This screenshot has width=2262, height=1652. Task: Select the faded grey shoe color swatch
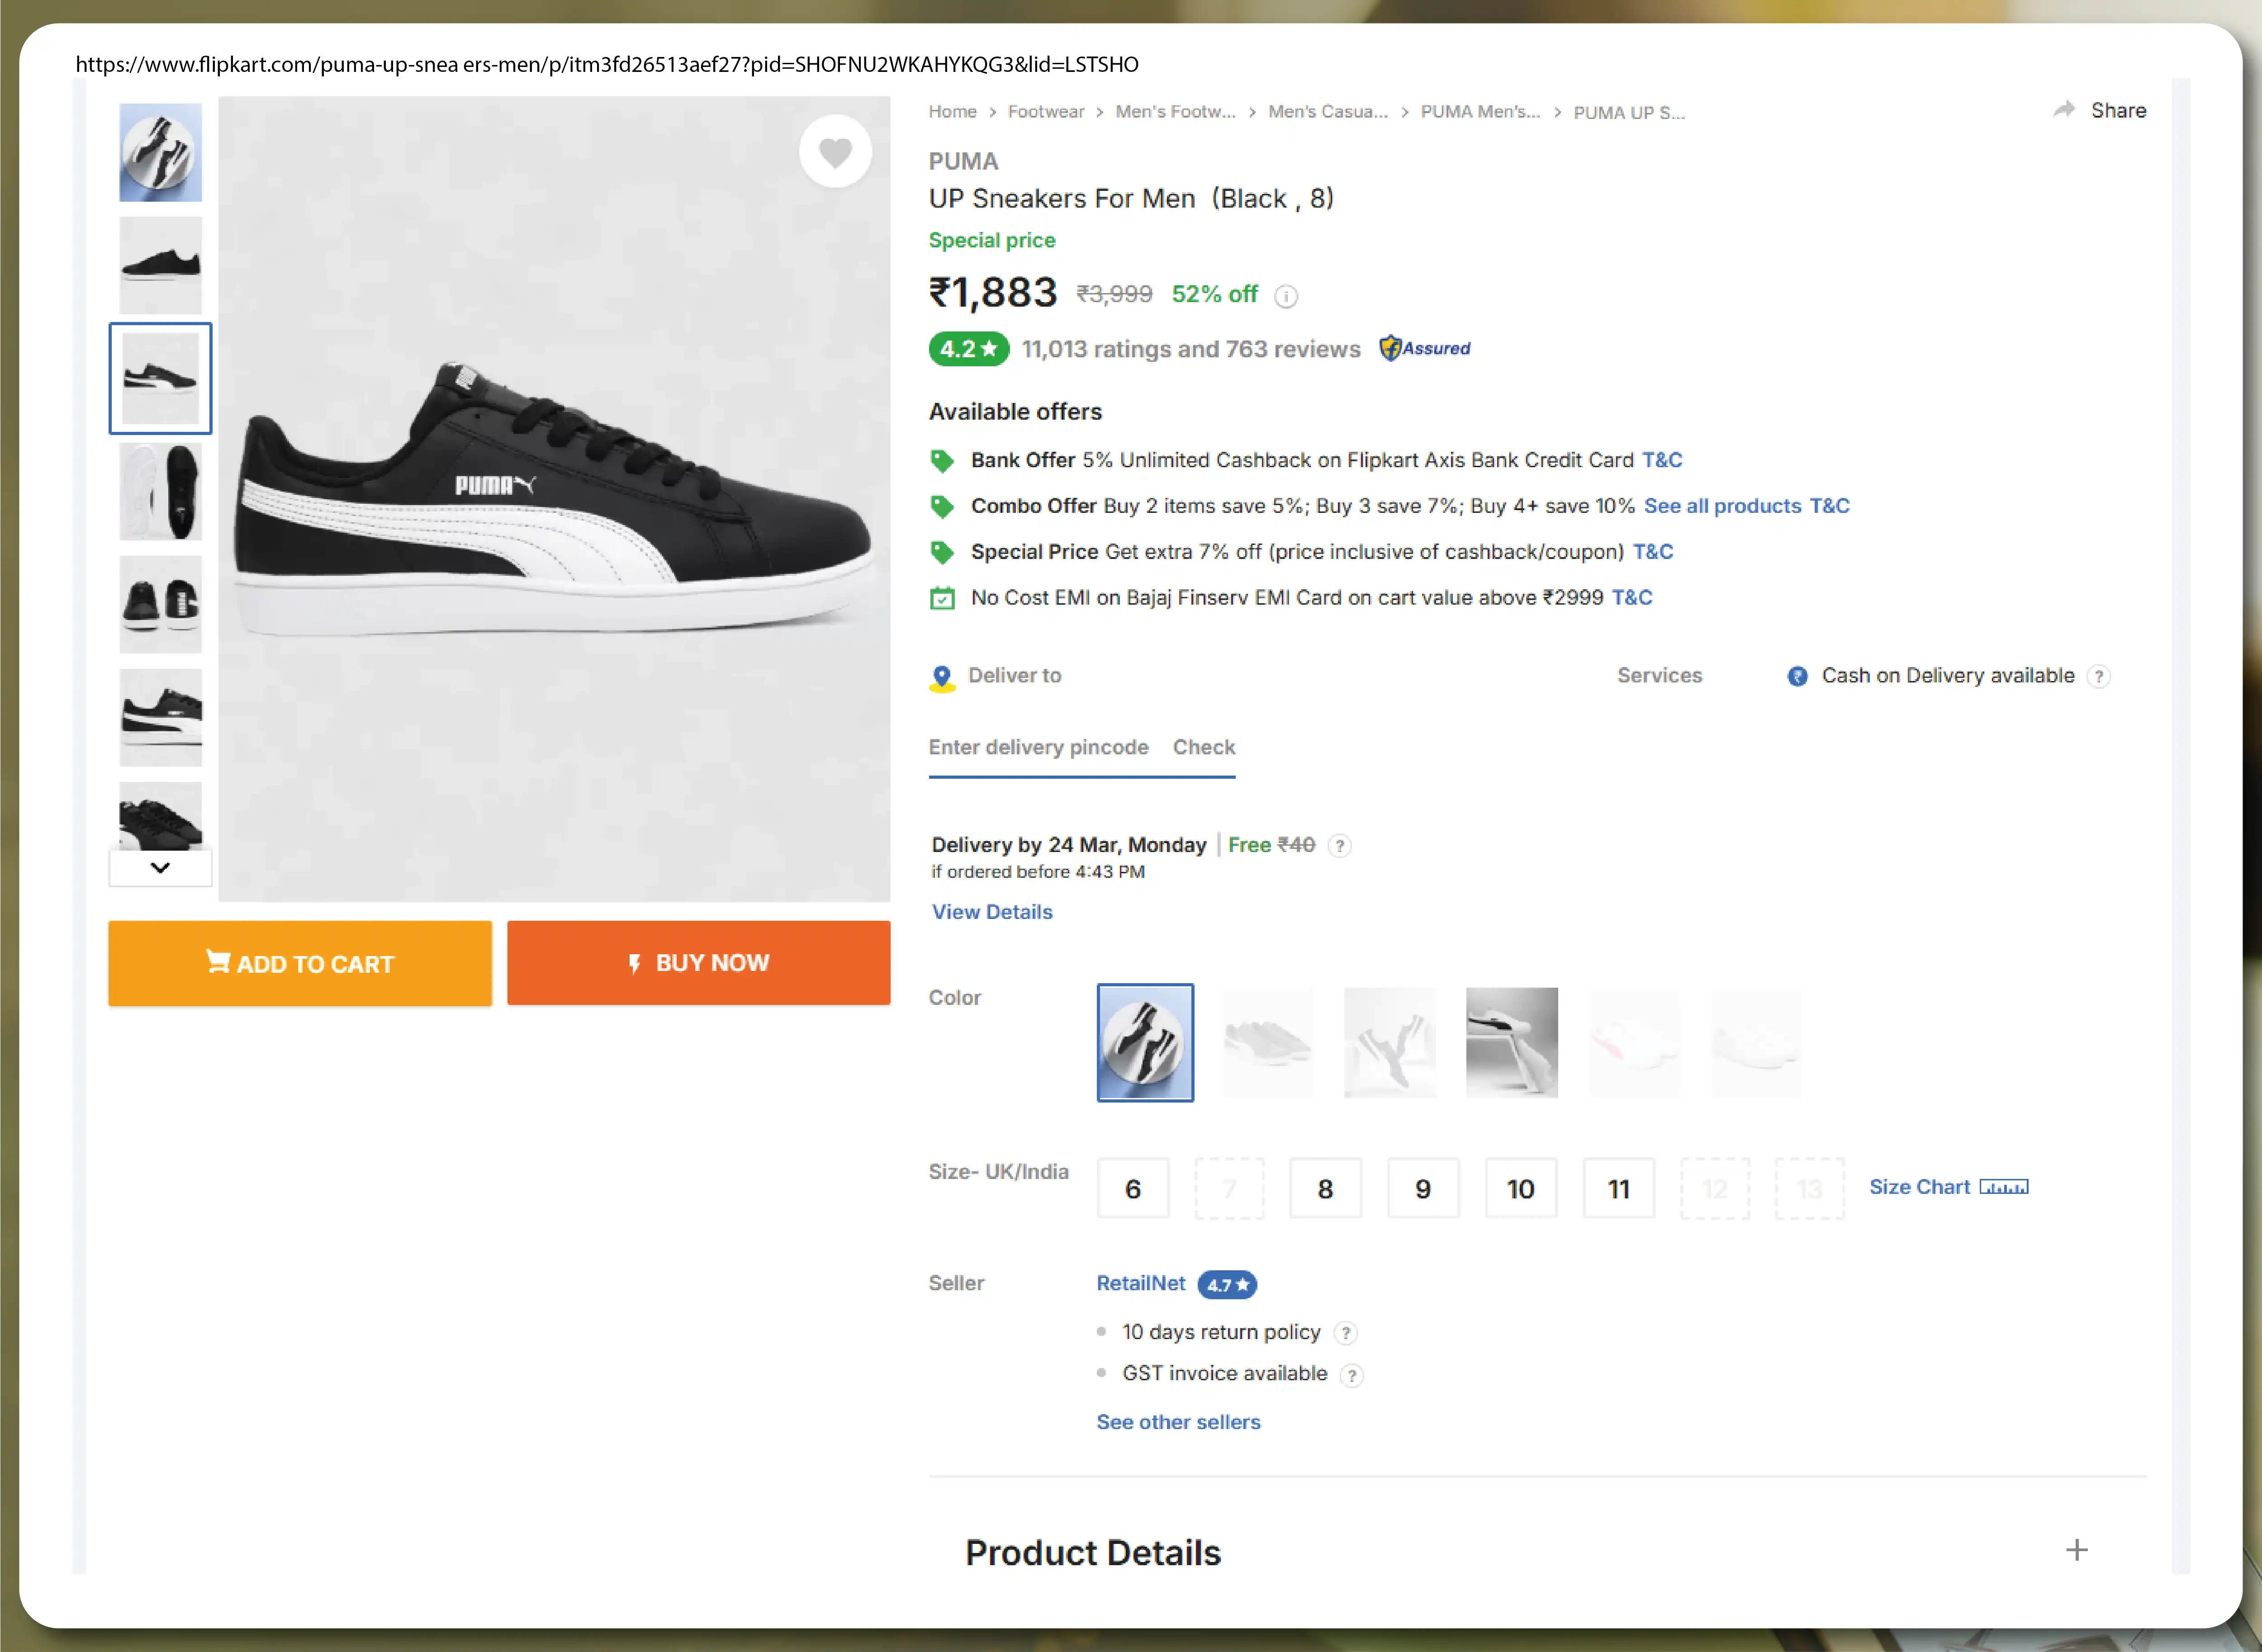[x=1268, y=1043]
